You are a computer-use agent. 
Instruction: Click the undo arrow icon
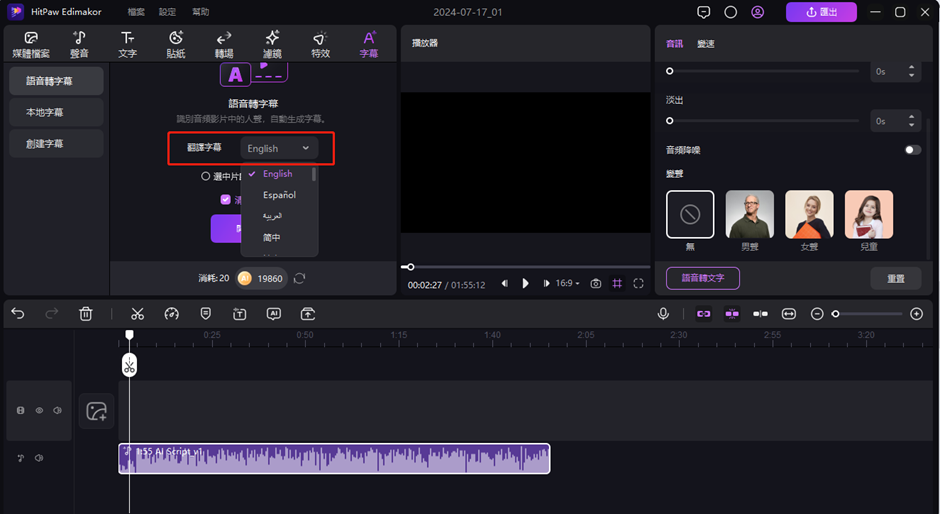pyautogui.click(x=18, y=314)
